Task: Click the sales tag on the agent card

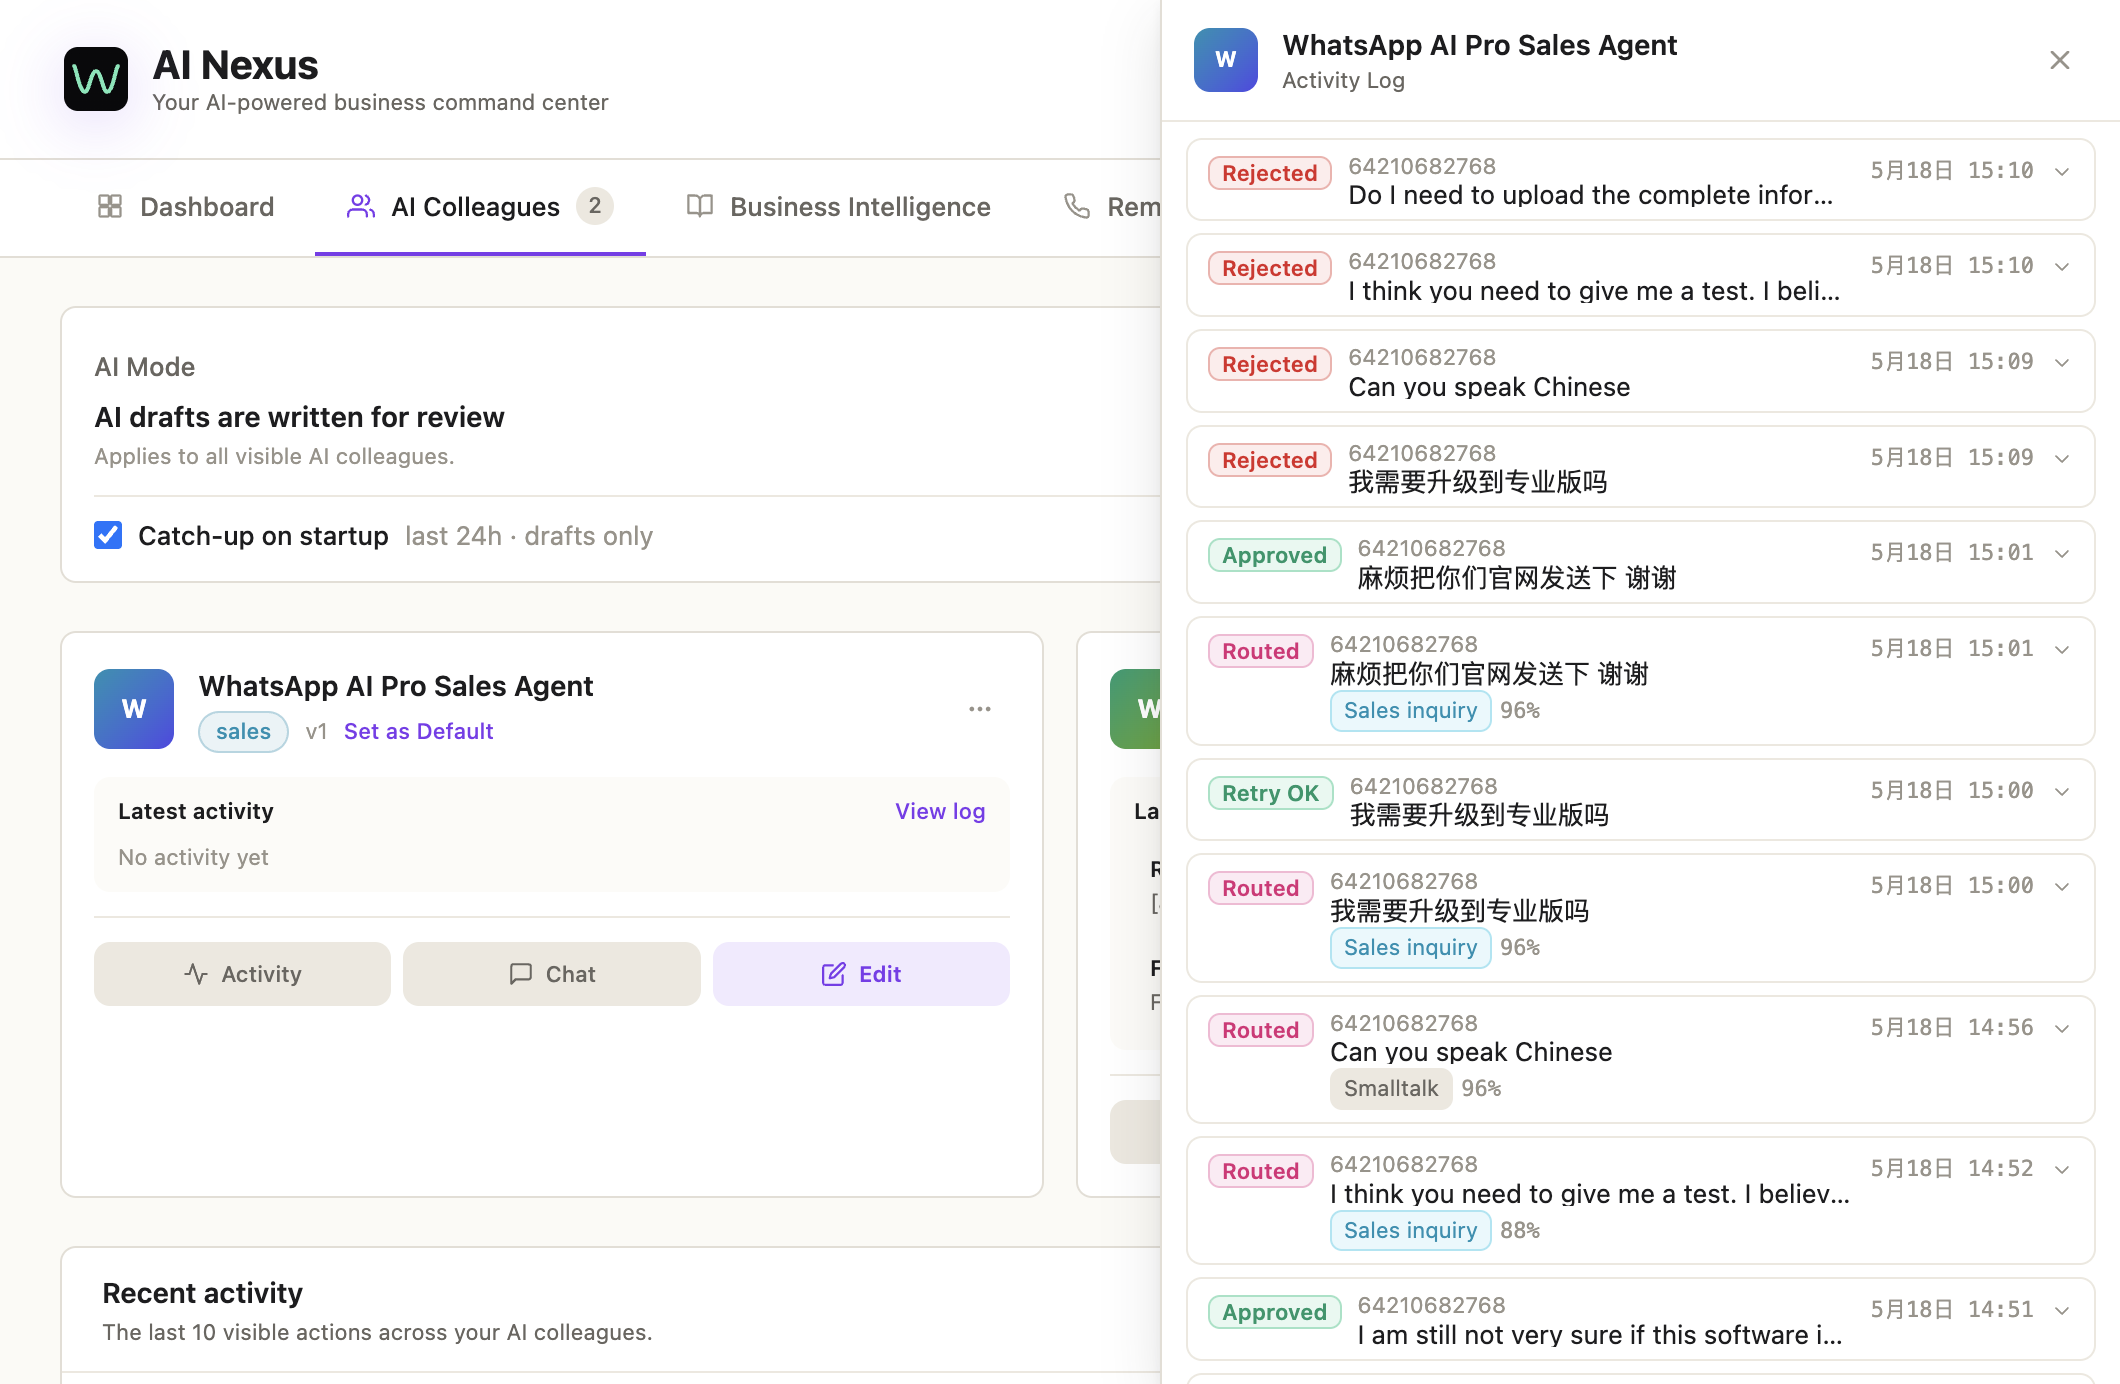Action: pos(243,731)
